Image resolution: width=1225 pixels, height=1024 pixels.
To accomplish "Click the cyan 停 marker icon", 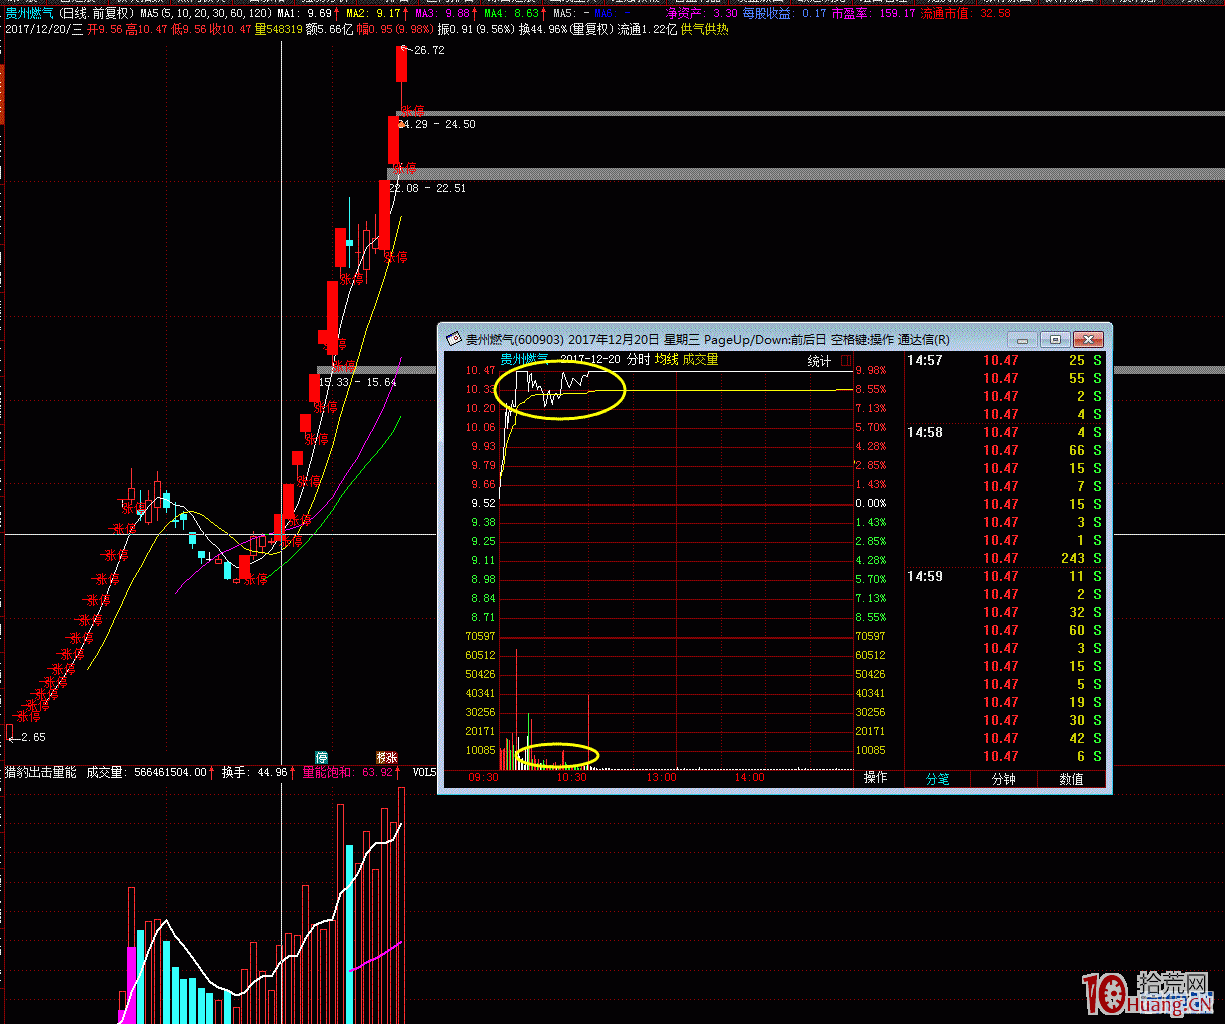I will [322, 757].
